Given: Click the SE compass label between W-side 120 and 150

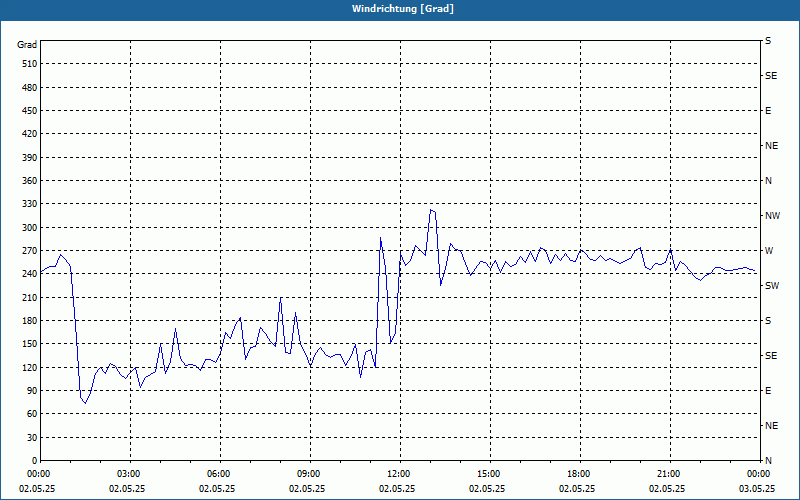Looking at the screenshot, I should coord(771,356).
